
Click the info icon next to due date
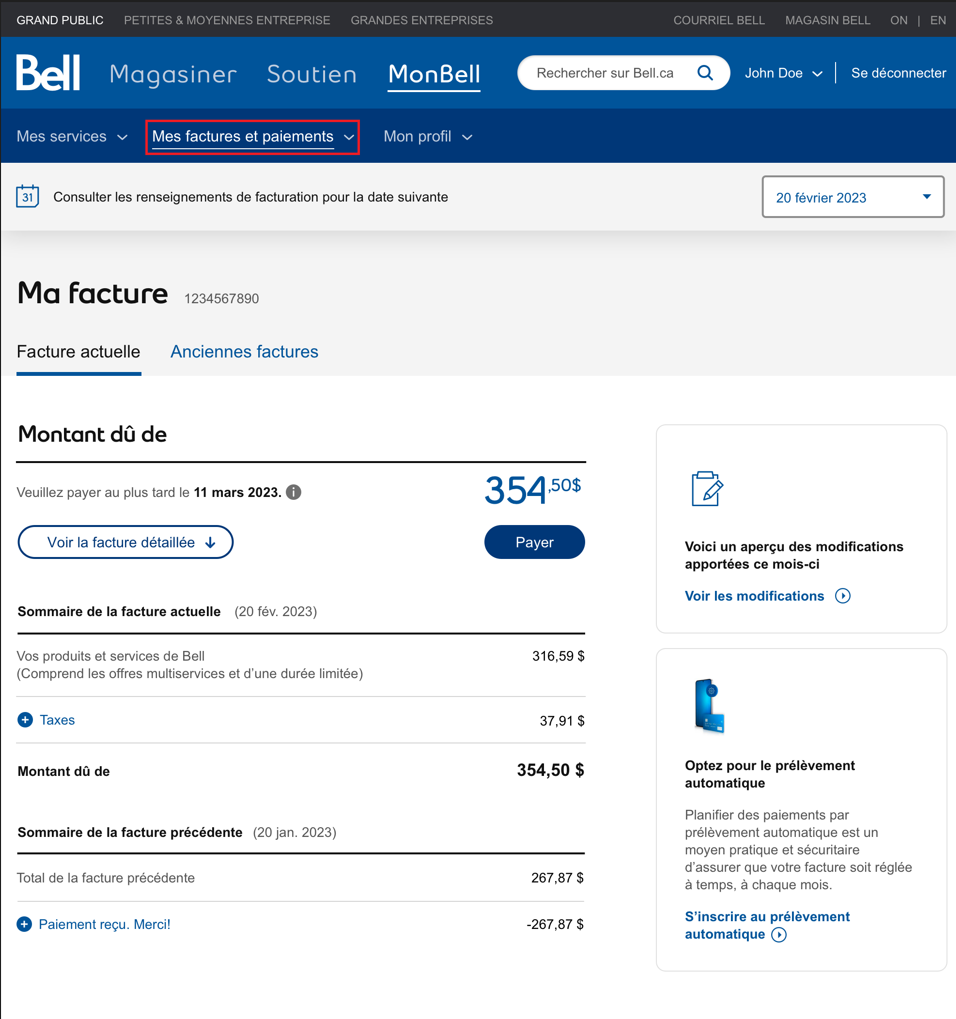[x=294, y=492]
